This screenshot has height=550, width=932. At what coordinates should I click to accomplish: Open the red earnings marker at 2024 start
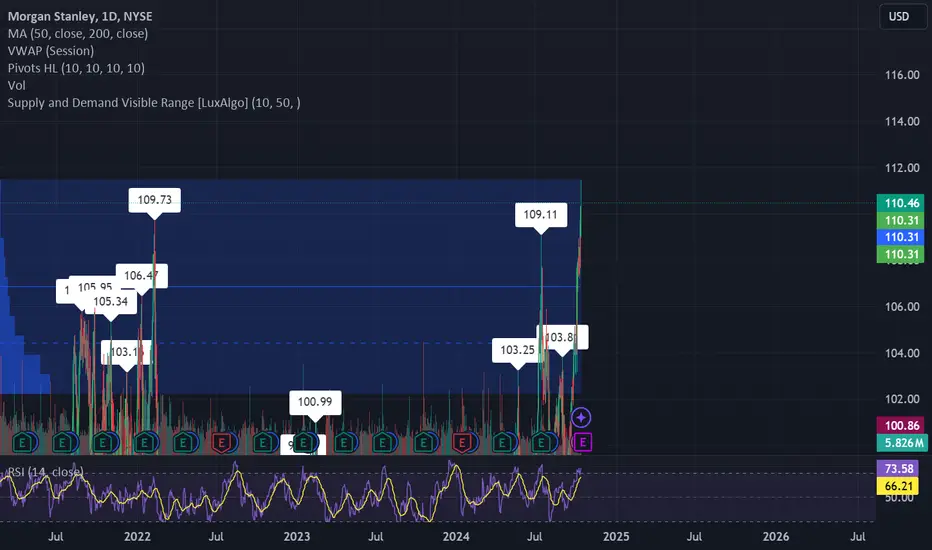point(462,442)
